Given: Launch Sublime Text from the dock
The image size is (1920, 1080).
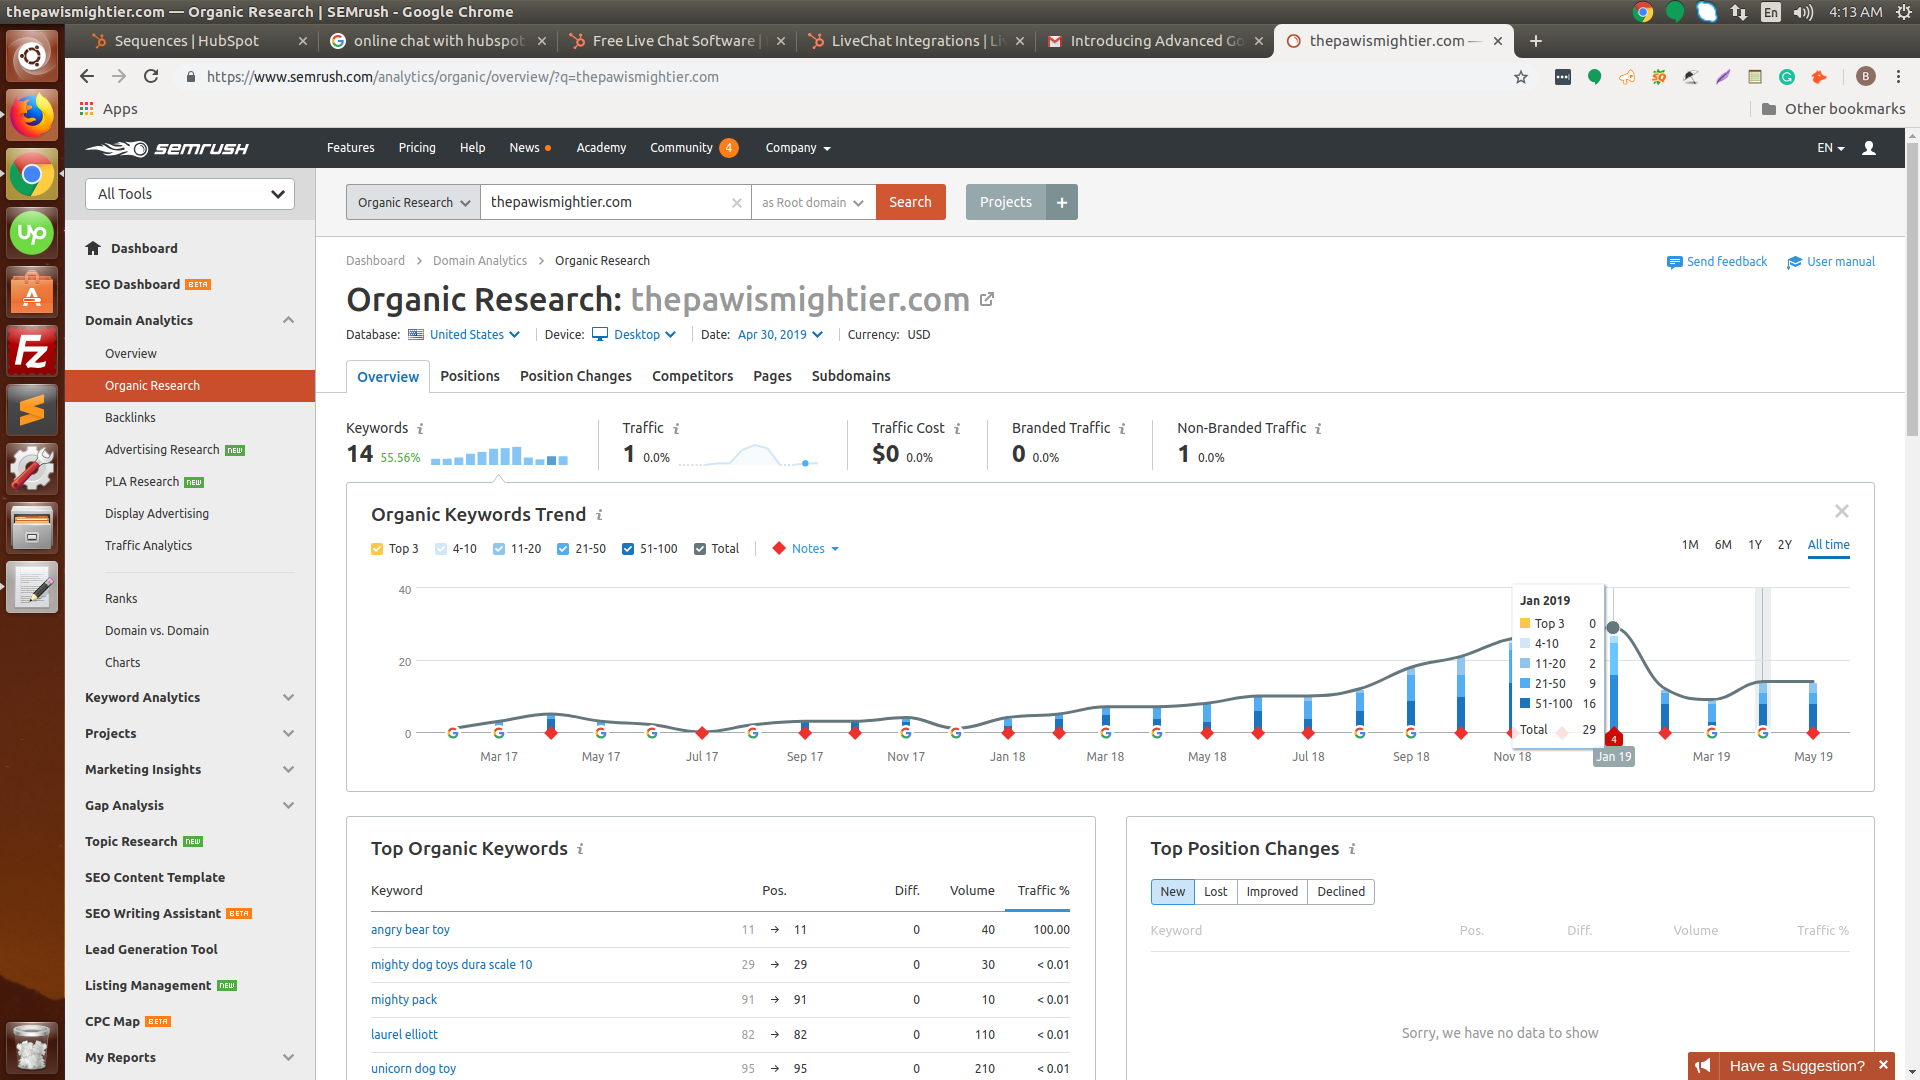Looking at the screenshot, I should [32, 410].
